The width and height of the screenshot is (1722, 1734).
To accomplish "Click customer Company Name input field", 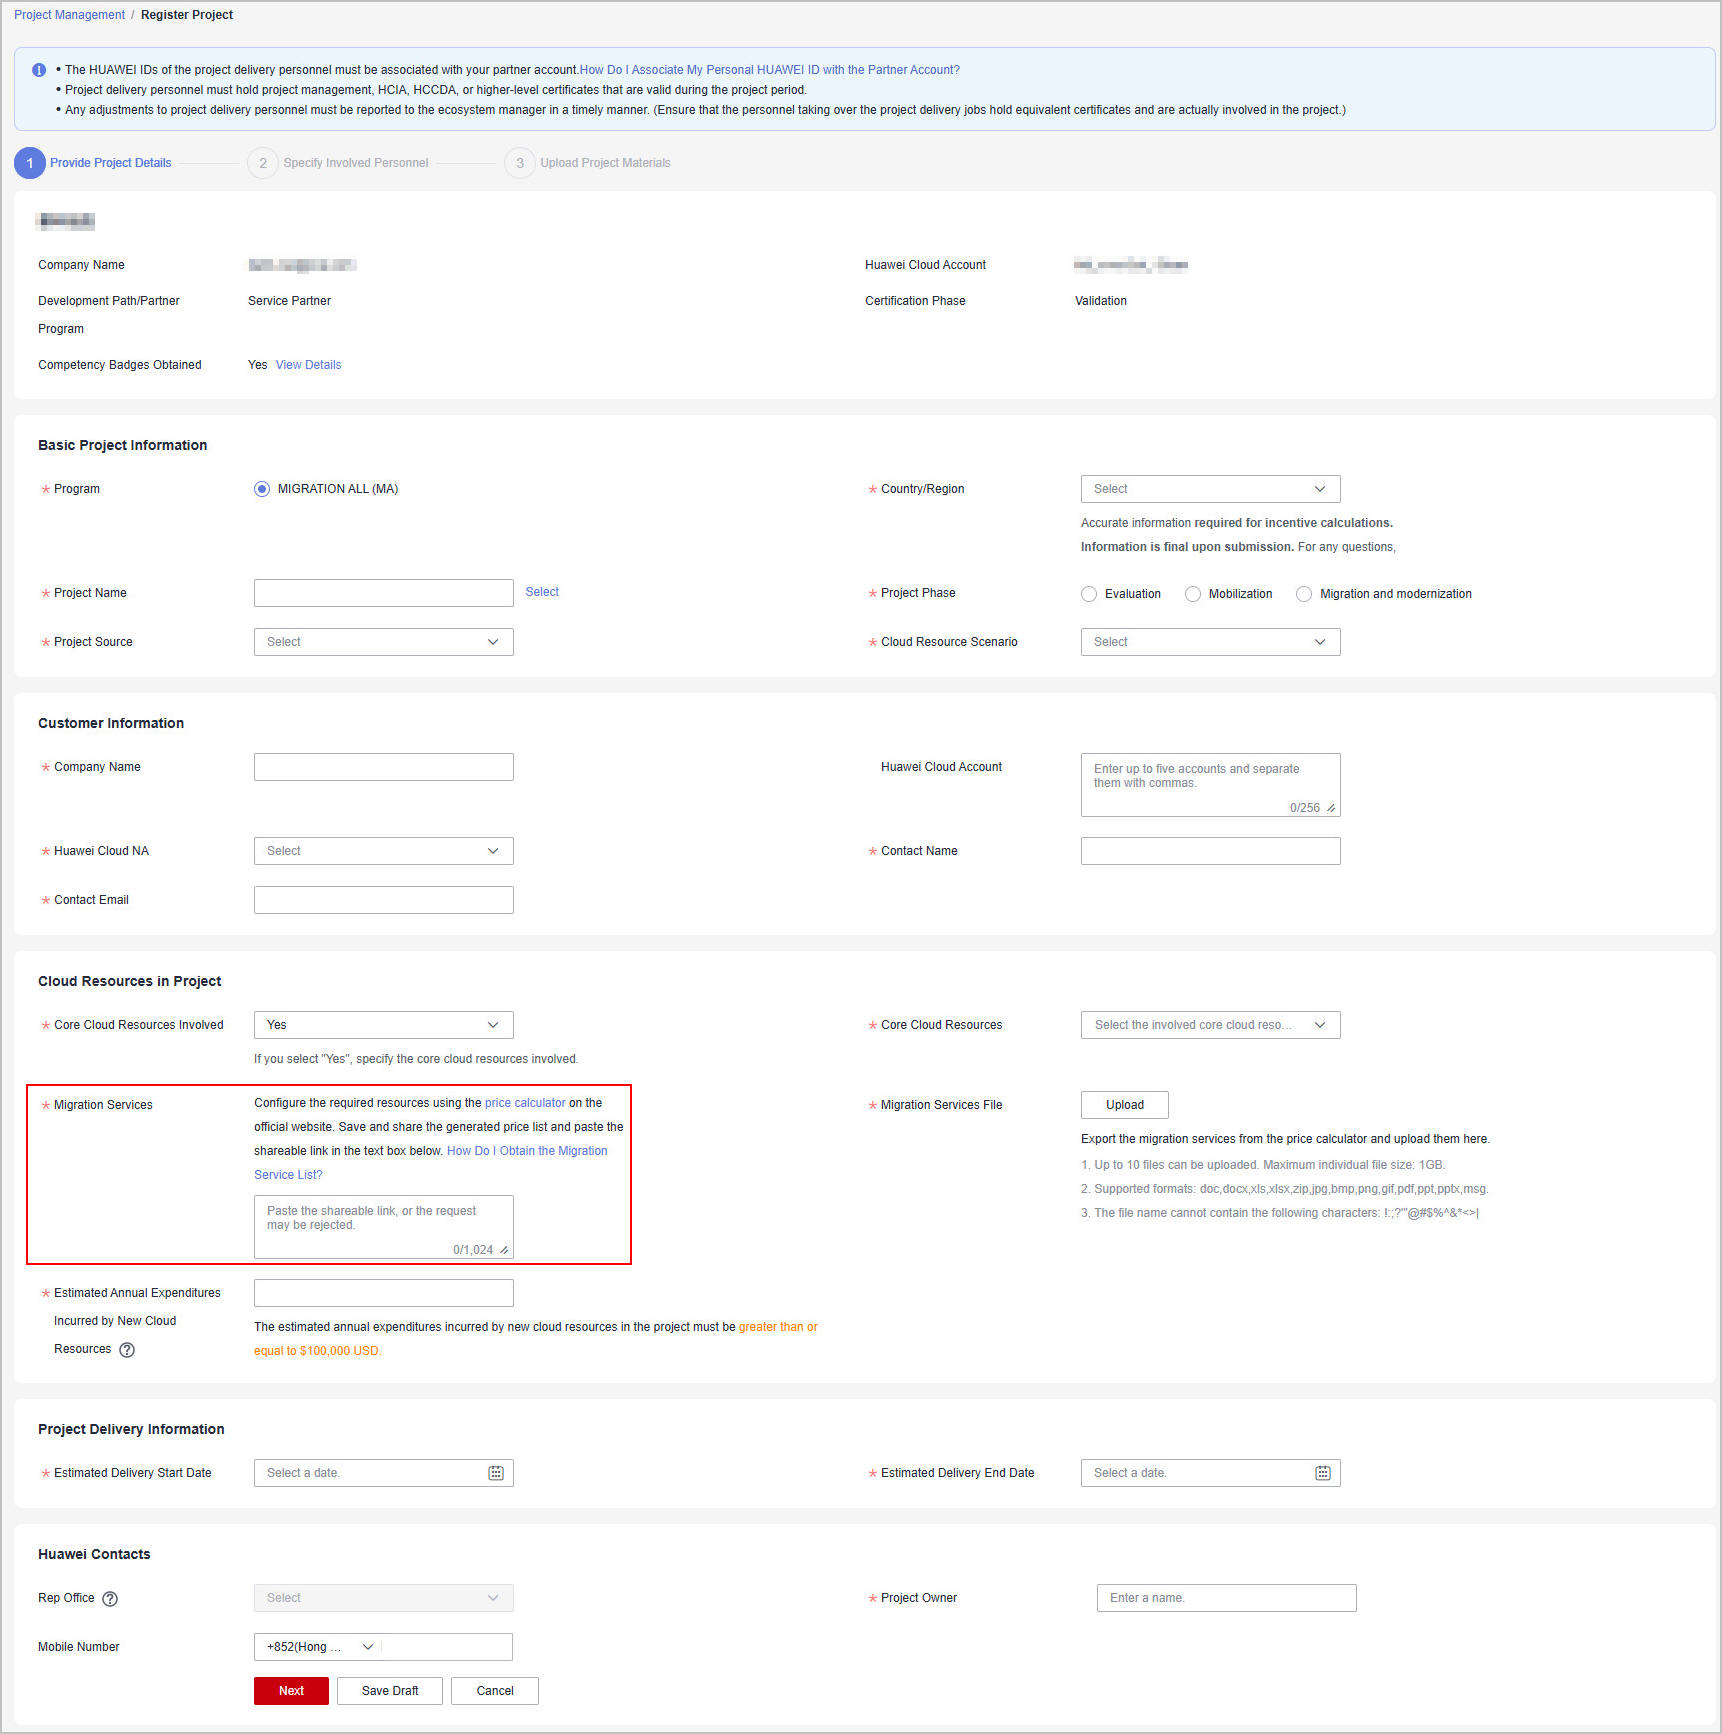I will 384,767.
